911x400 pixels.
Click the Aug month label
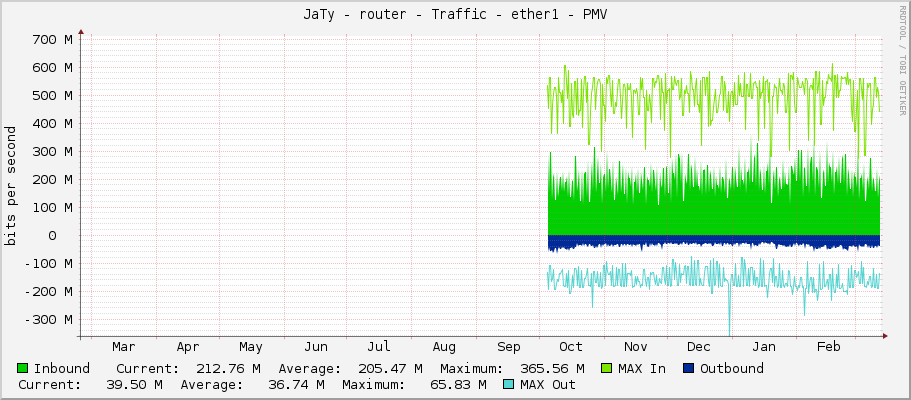coord(444,347)
